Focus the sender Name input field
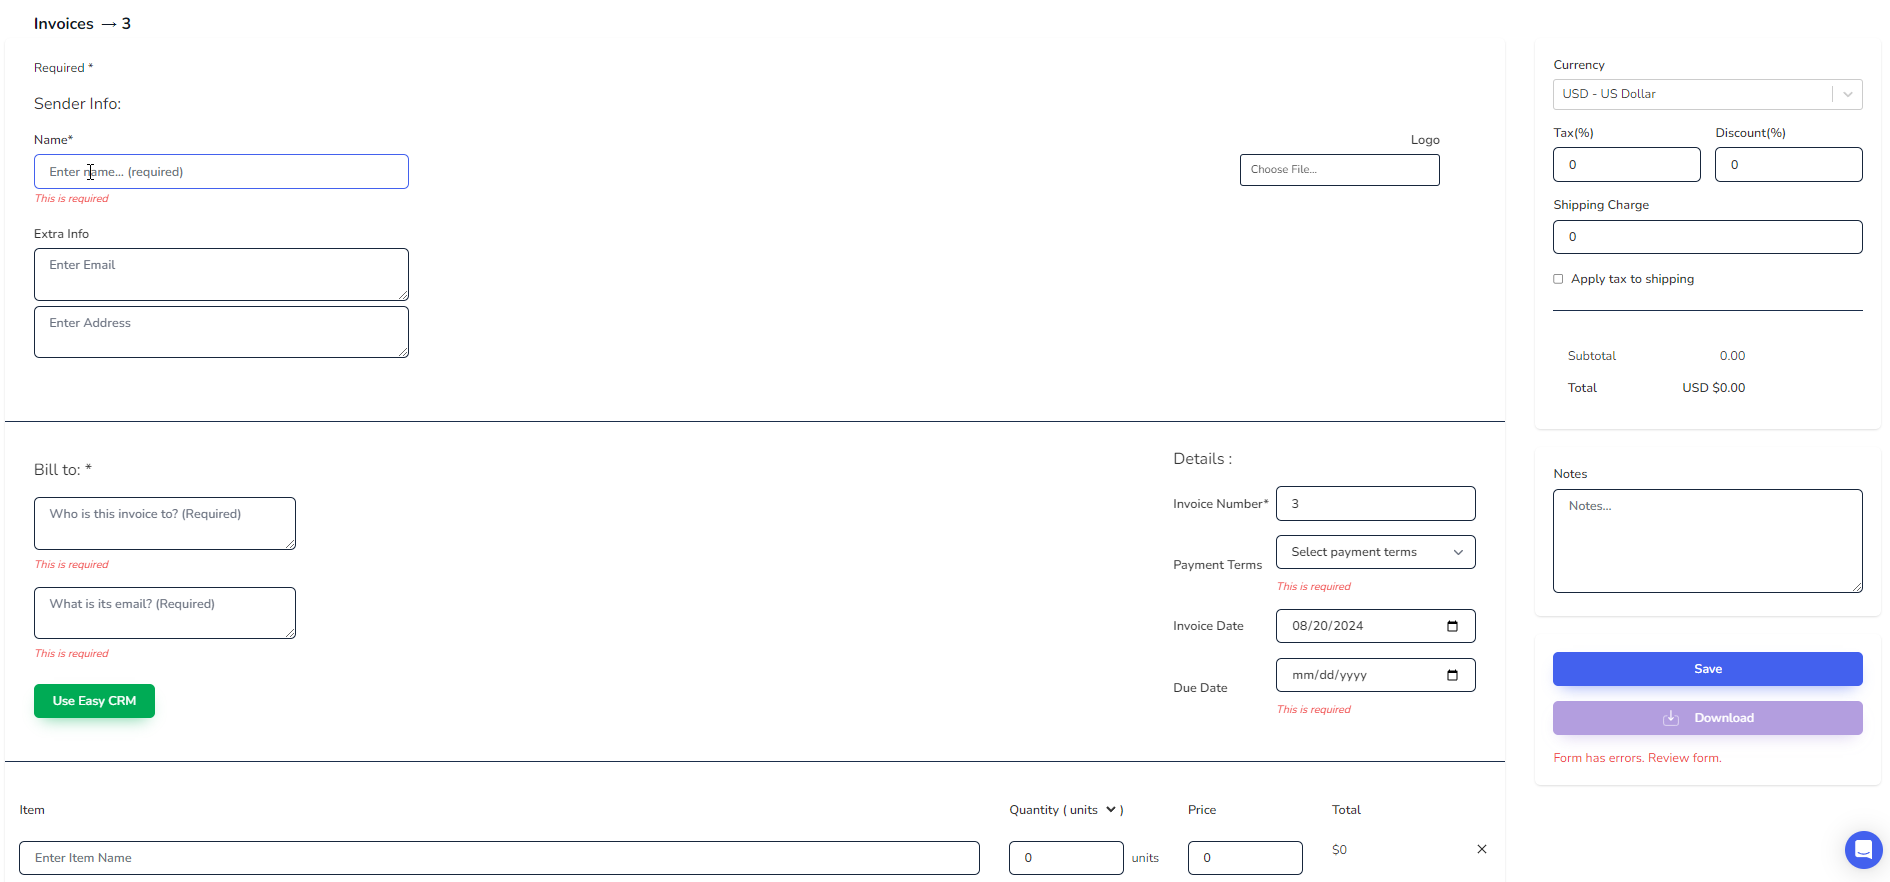This screenshot has height=882, width=1890. (221, 172)
